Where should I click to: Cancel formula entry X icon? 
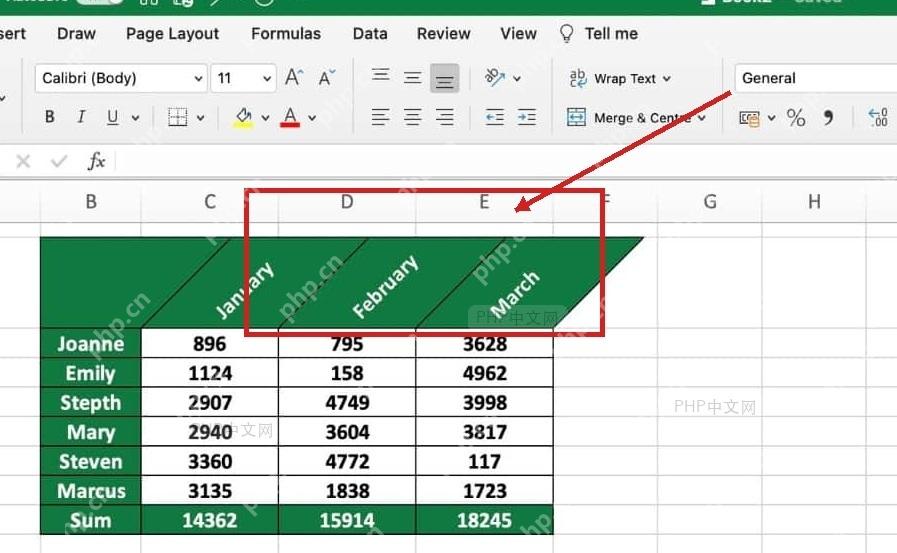23,161
